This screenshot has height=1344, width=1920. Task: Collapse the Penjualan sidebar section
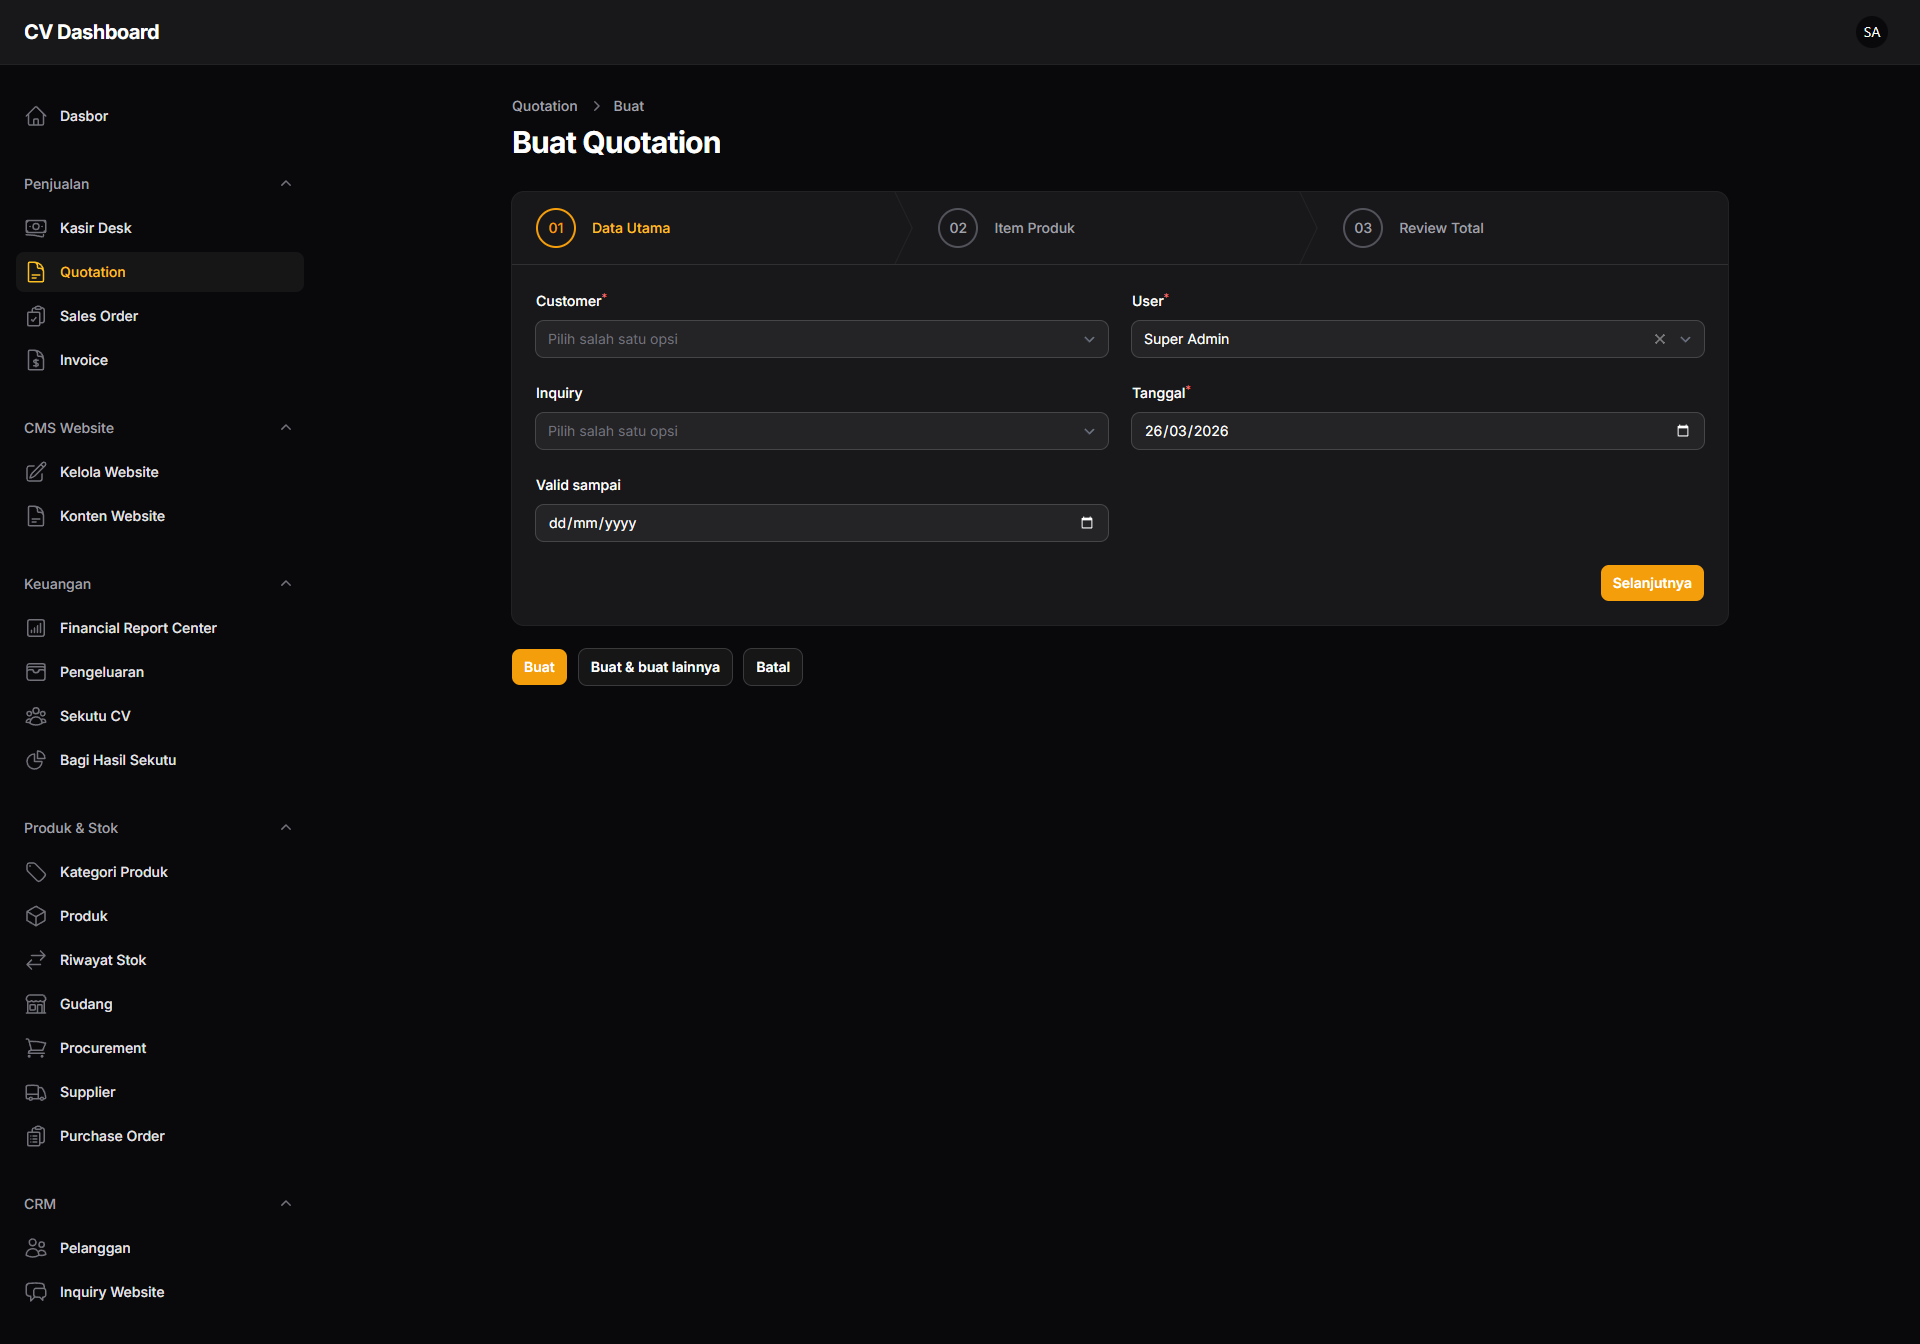(x=286, y=184)
